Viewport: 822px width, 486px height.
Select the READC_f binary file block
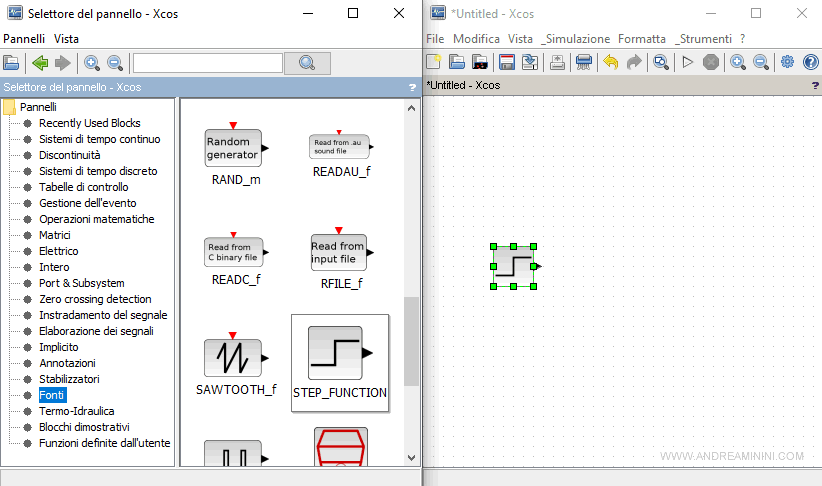236,259
